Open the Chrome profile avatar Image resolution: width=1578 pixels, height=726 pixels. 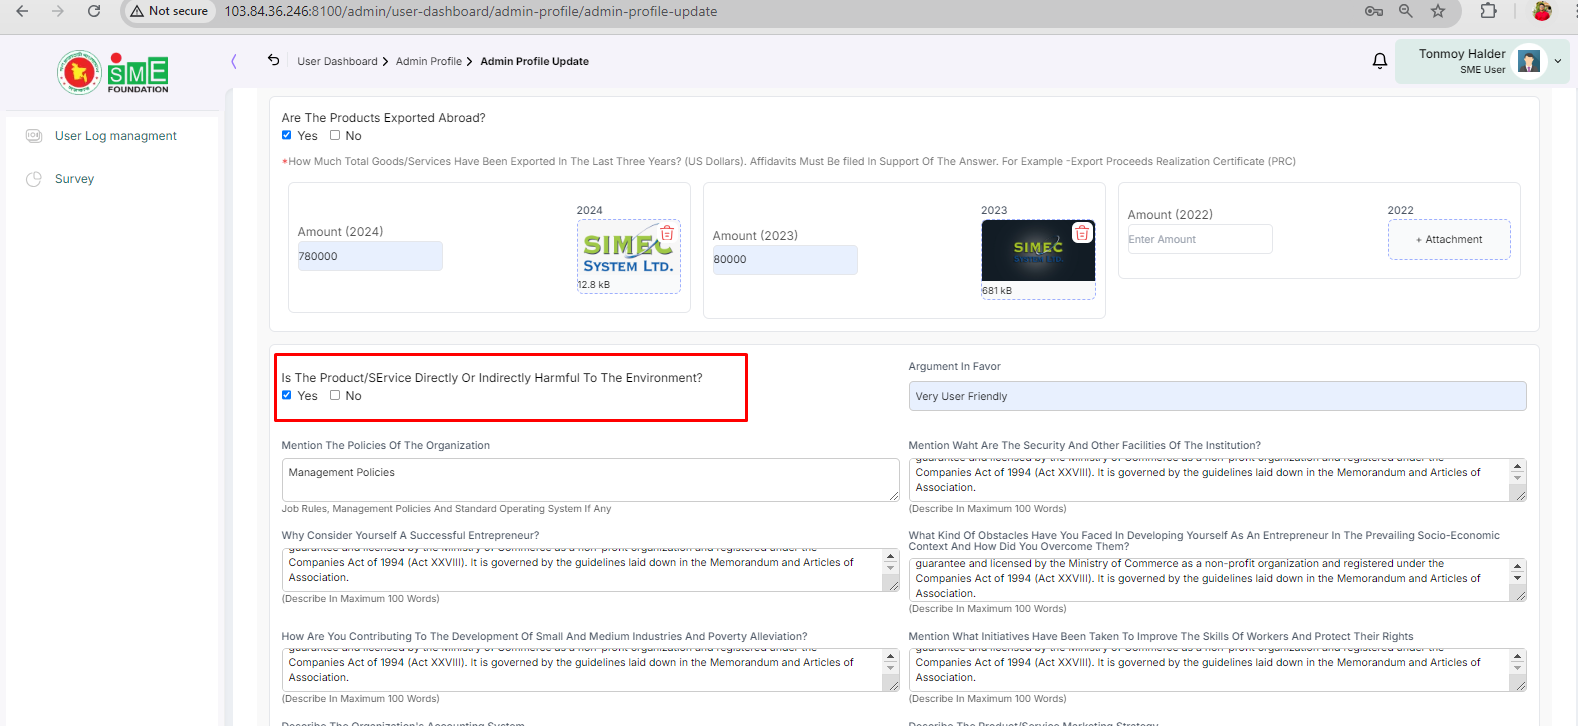click(x=1542, y=11)
